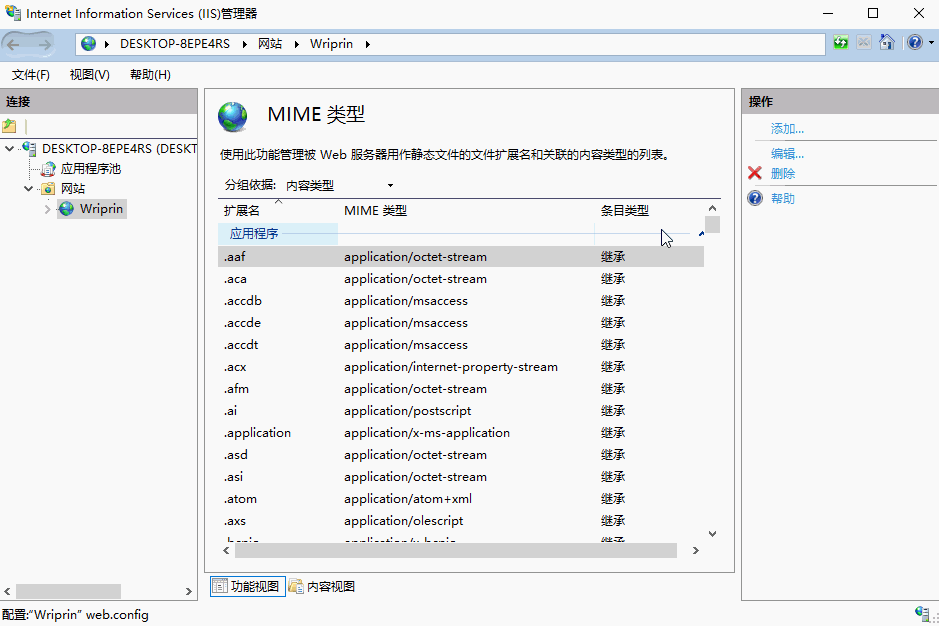Click the list scroll down arrow
This screenshot has width=939, height=626.
[x=712, y=533]
